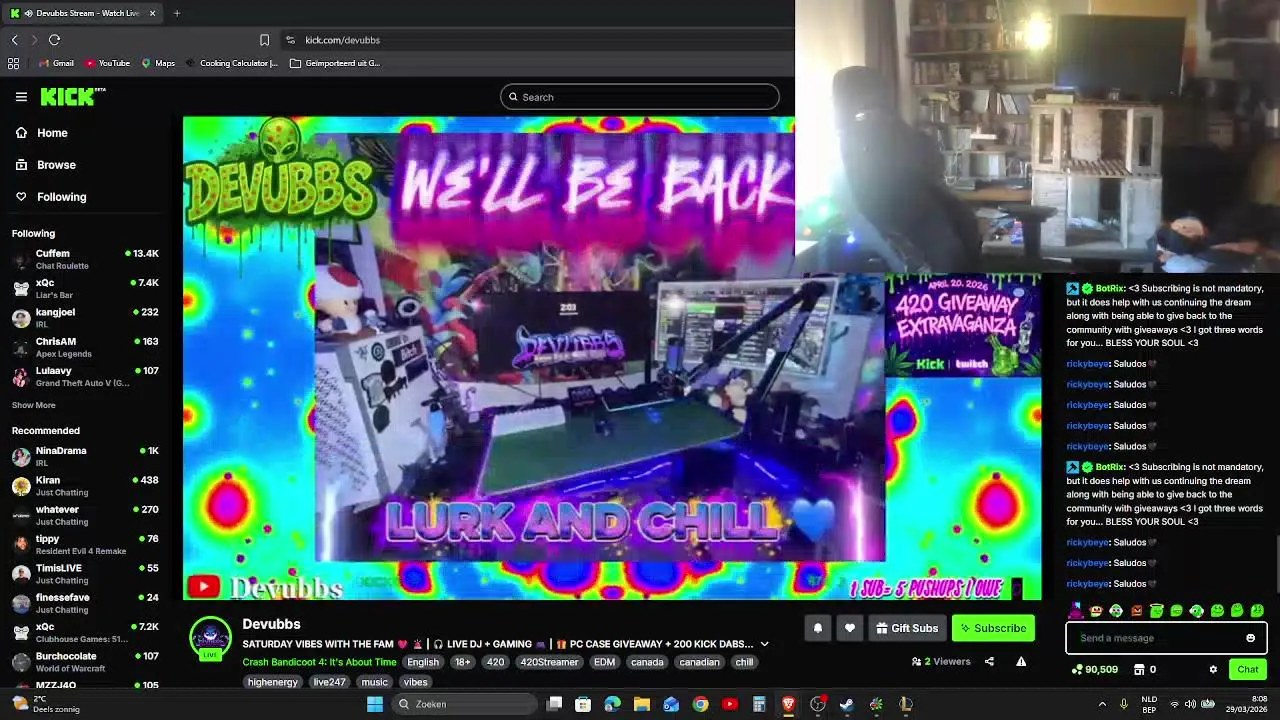Open xQc Clubhouse Games channel

click(85, 632)
